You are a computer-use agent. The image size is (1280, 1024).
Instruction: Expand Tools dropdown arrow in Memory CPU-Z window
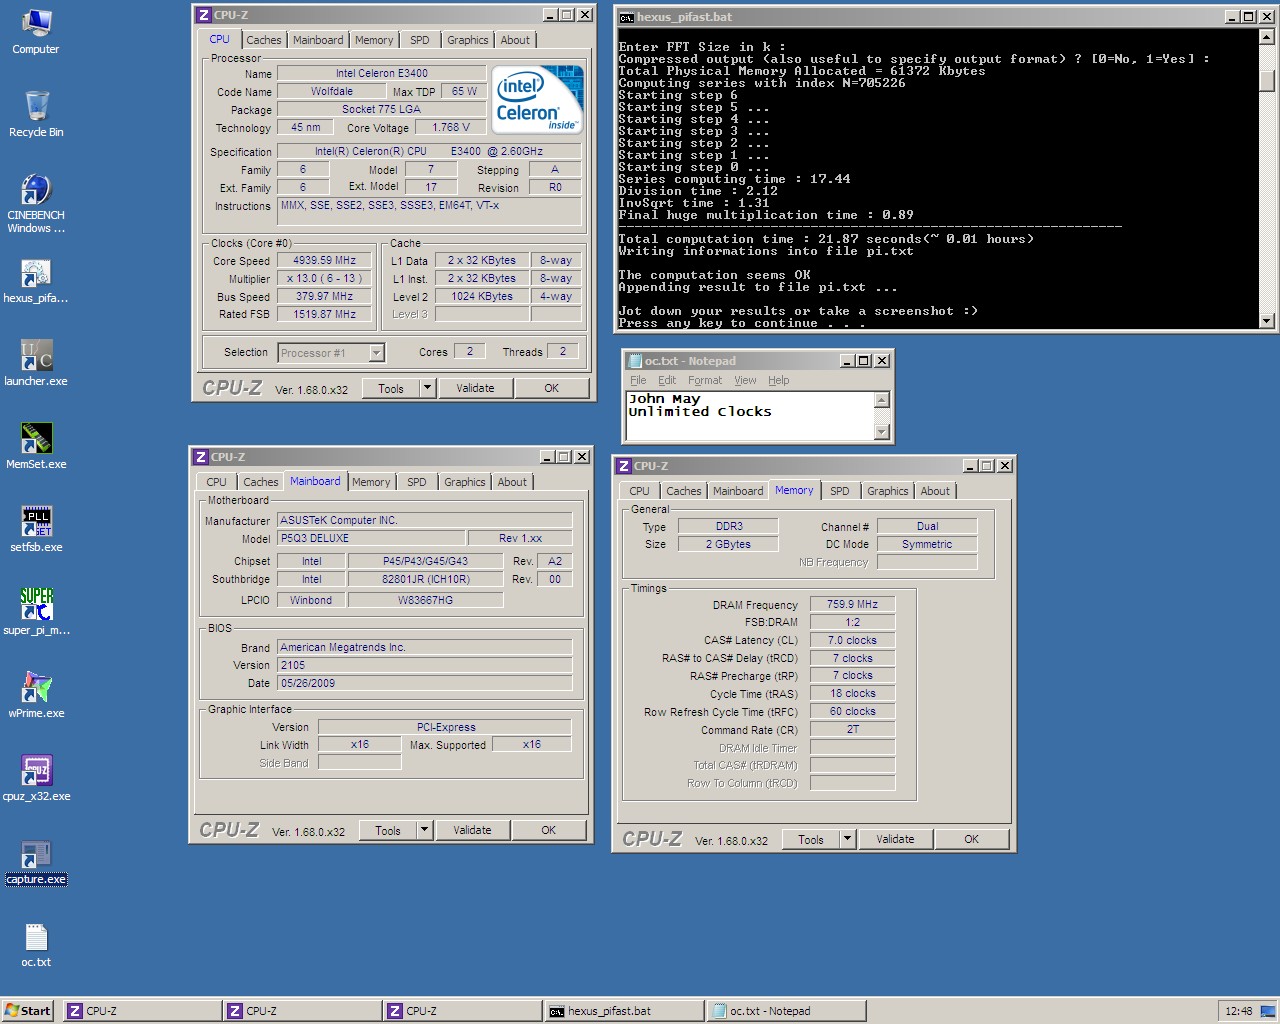pos(847,839)
